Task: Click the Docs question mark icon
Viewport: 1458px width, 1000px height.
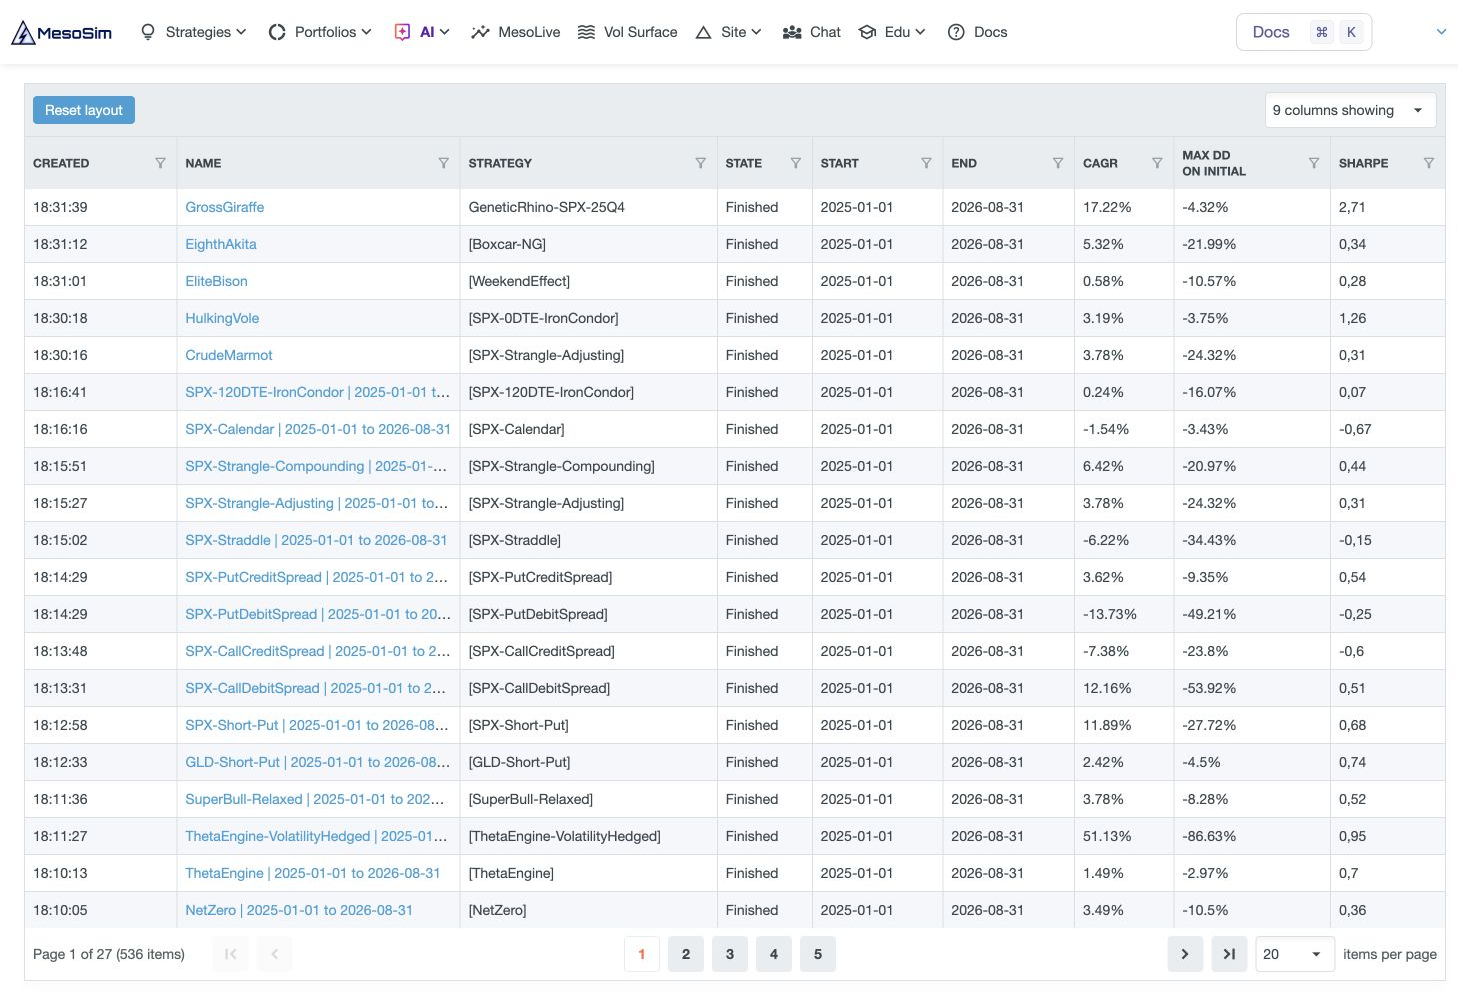Action: (956, 32)
